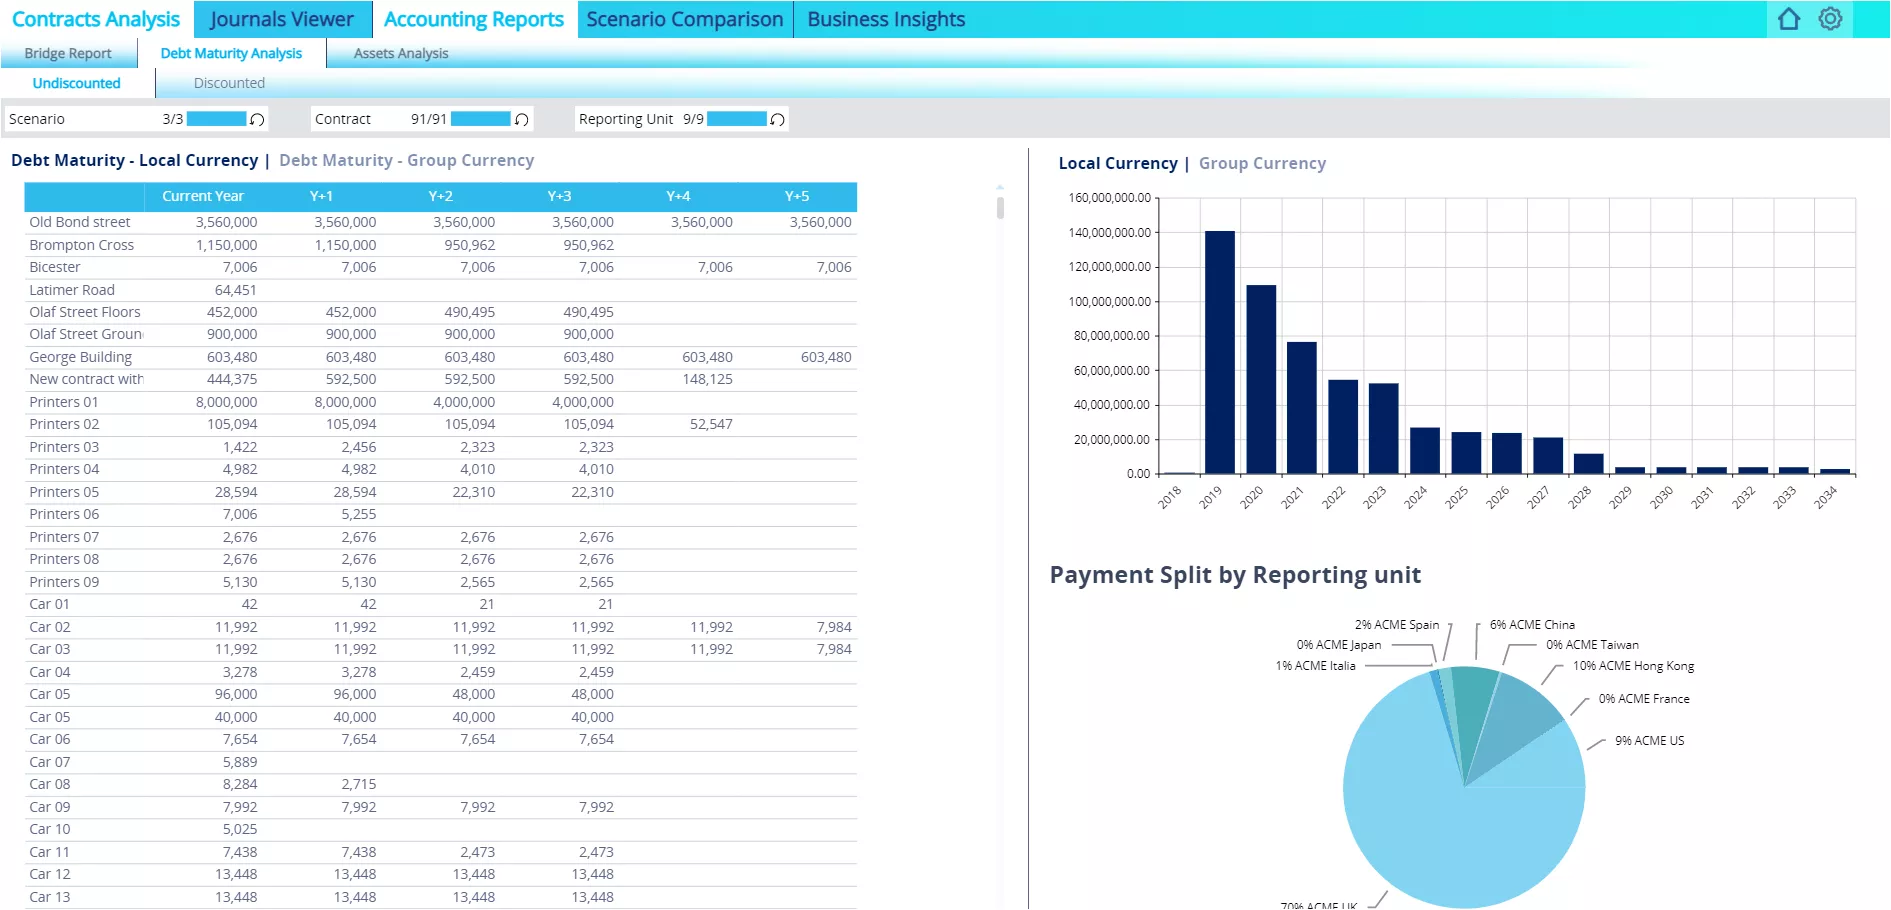
Task: Click the 2019 bar in chart
Action: 1219,352
